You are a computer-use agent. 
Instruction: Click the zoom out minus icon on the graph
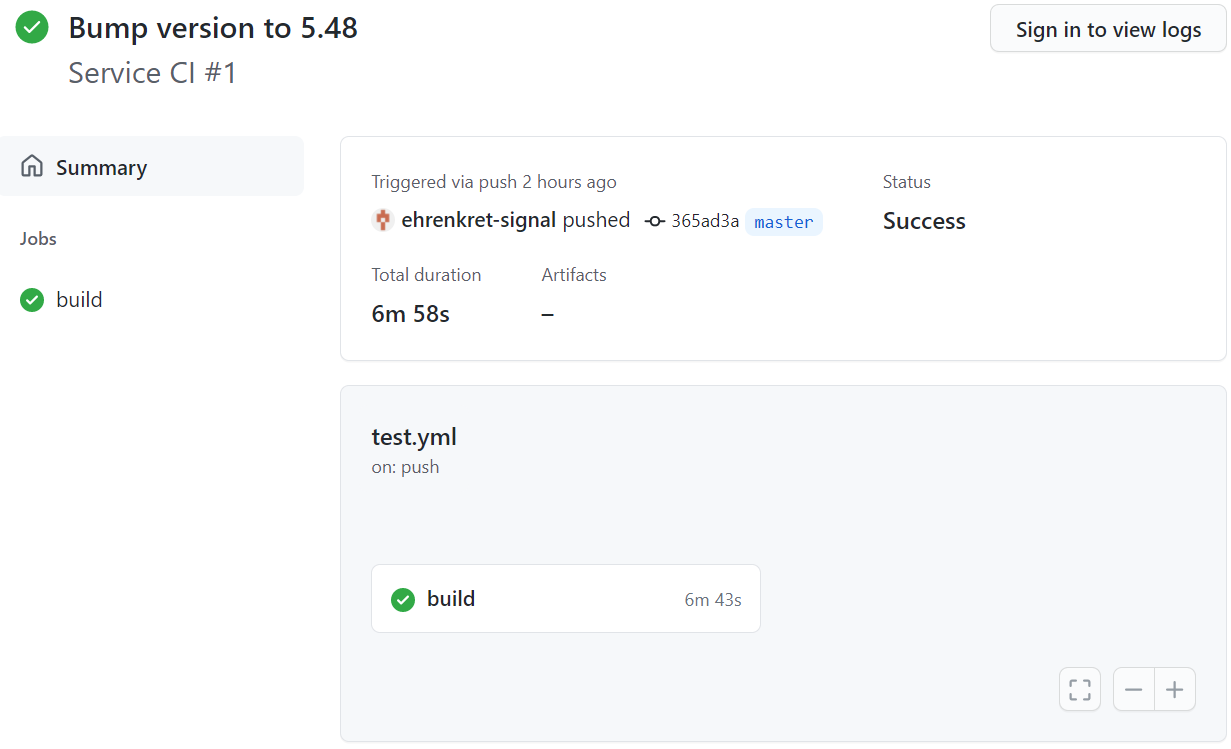pos(1133,688)
